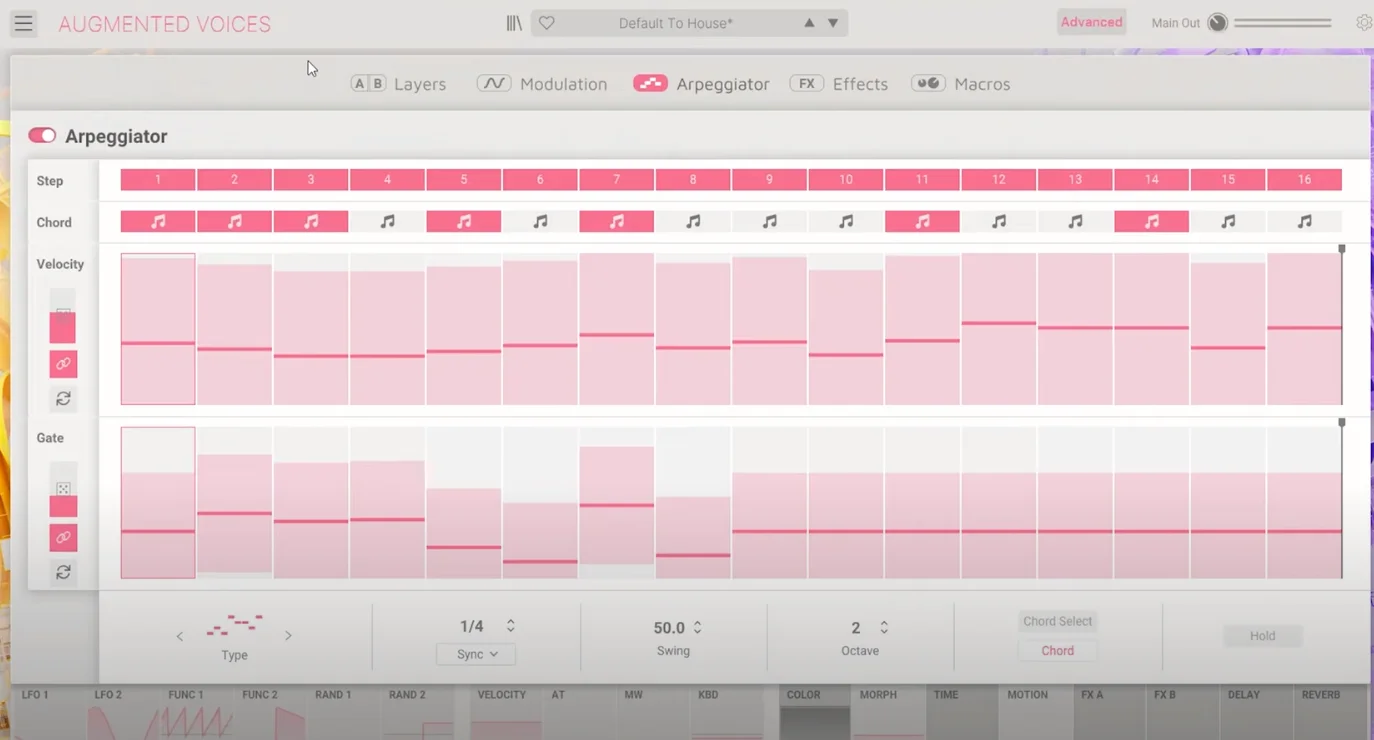Toggle step 4 on or off
The width and height of the screenshot is (1374, 740).
387,180
